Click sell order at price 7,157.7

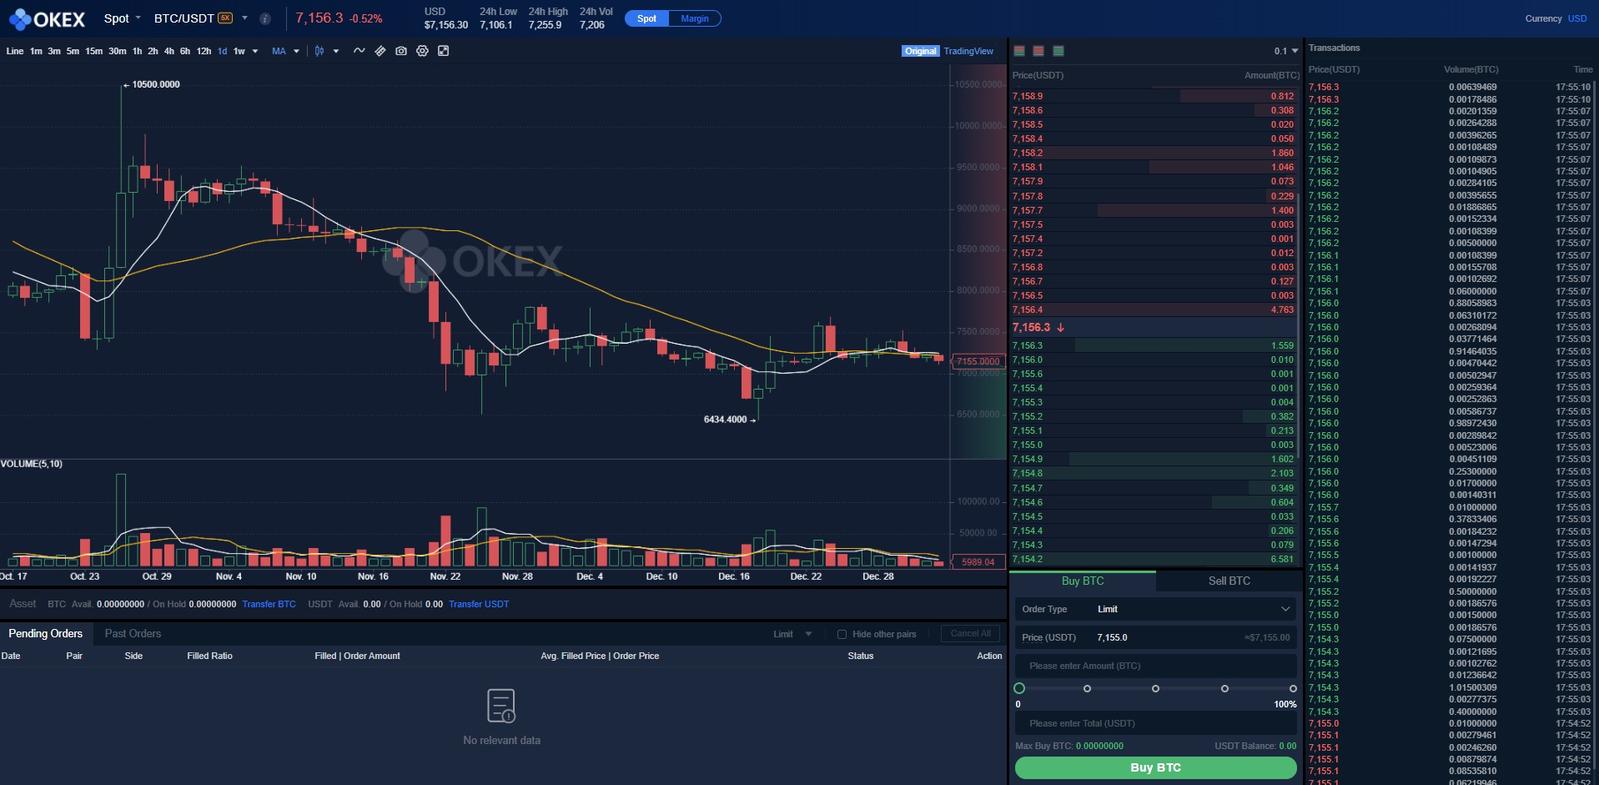1154,210
